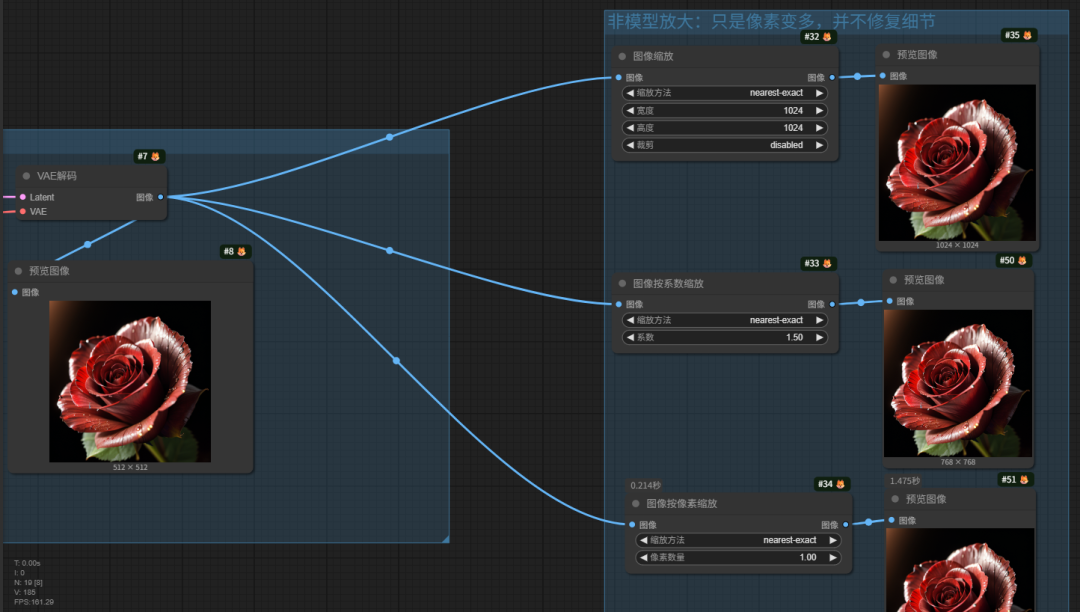Click the 图像 input port of preview node #35
Image resolution: width=1080 pixels, height=612 pixels.
883,76
